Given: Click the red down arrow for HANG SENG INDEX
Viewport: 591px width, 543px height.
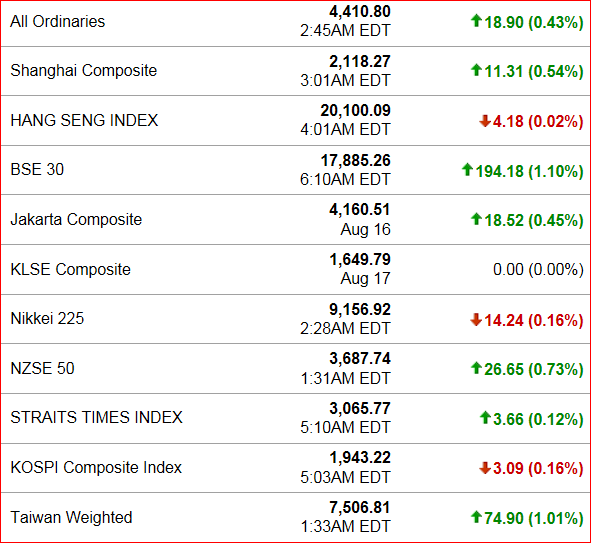Looking at the screenshot, I should 485,121.
